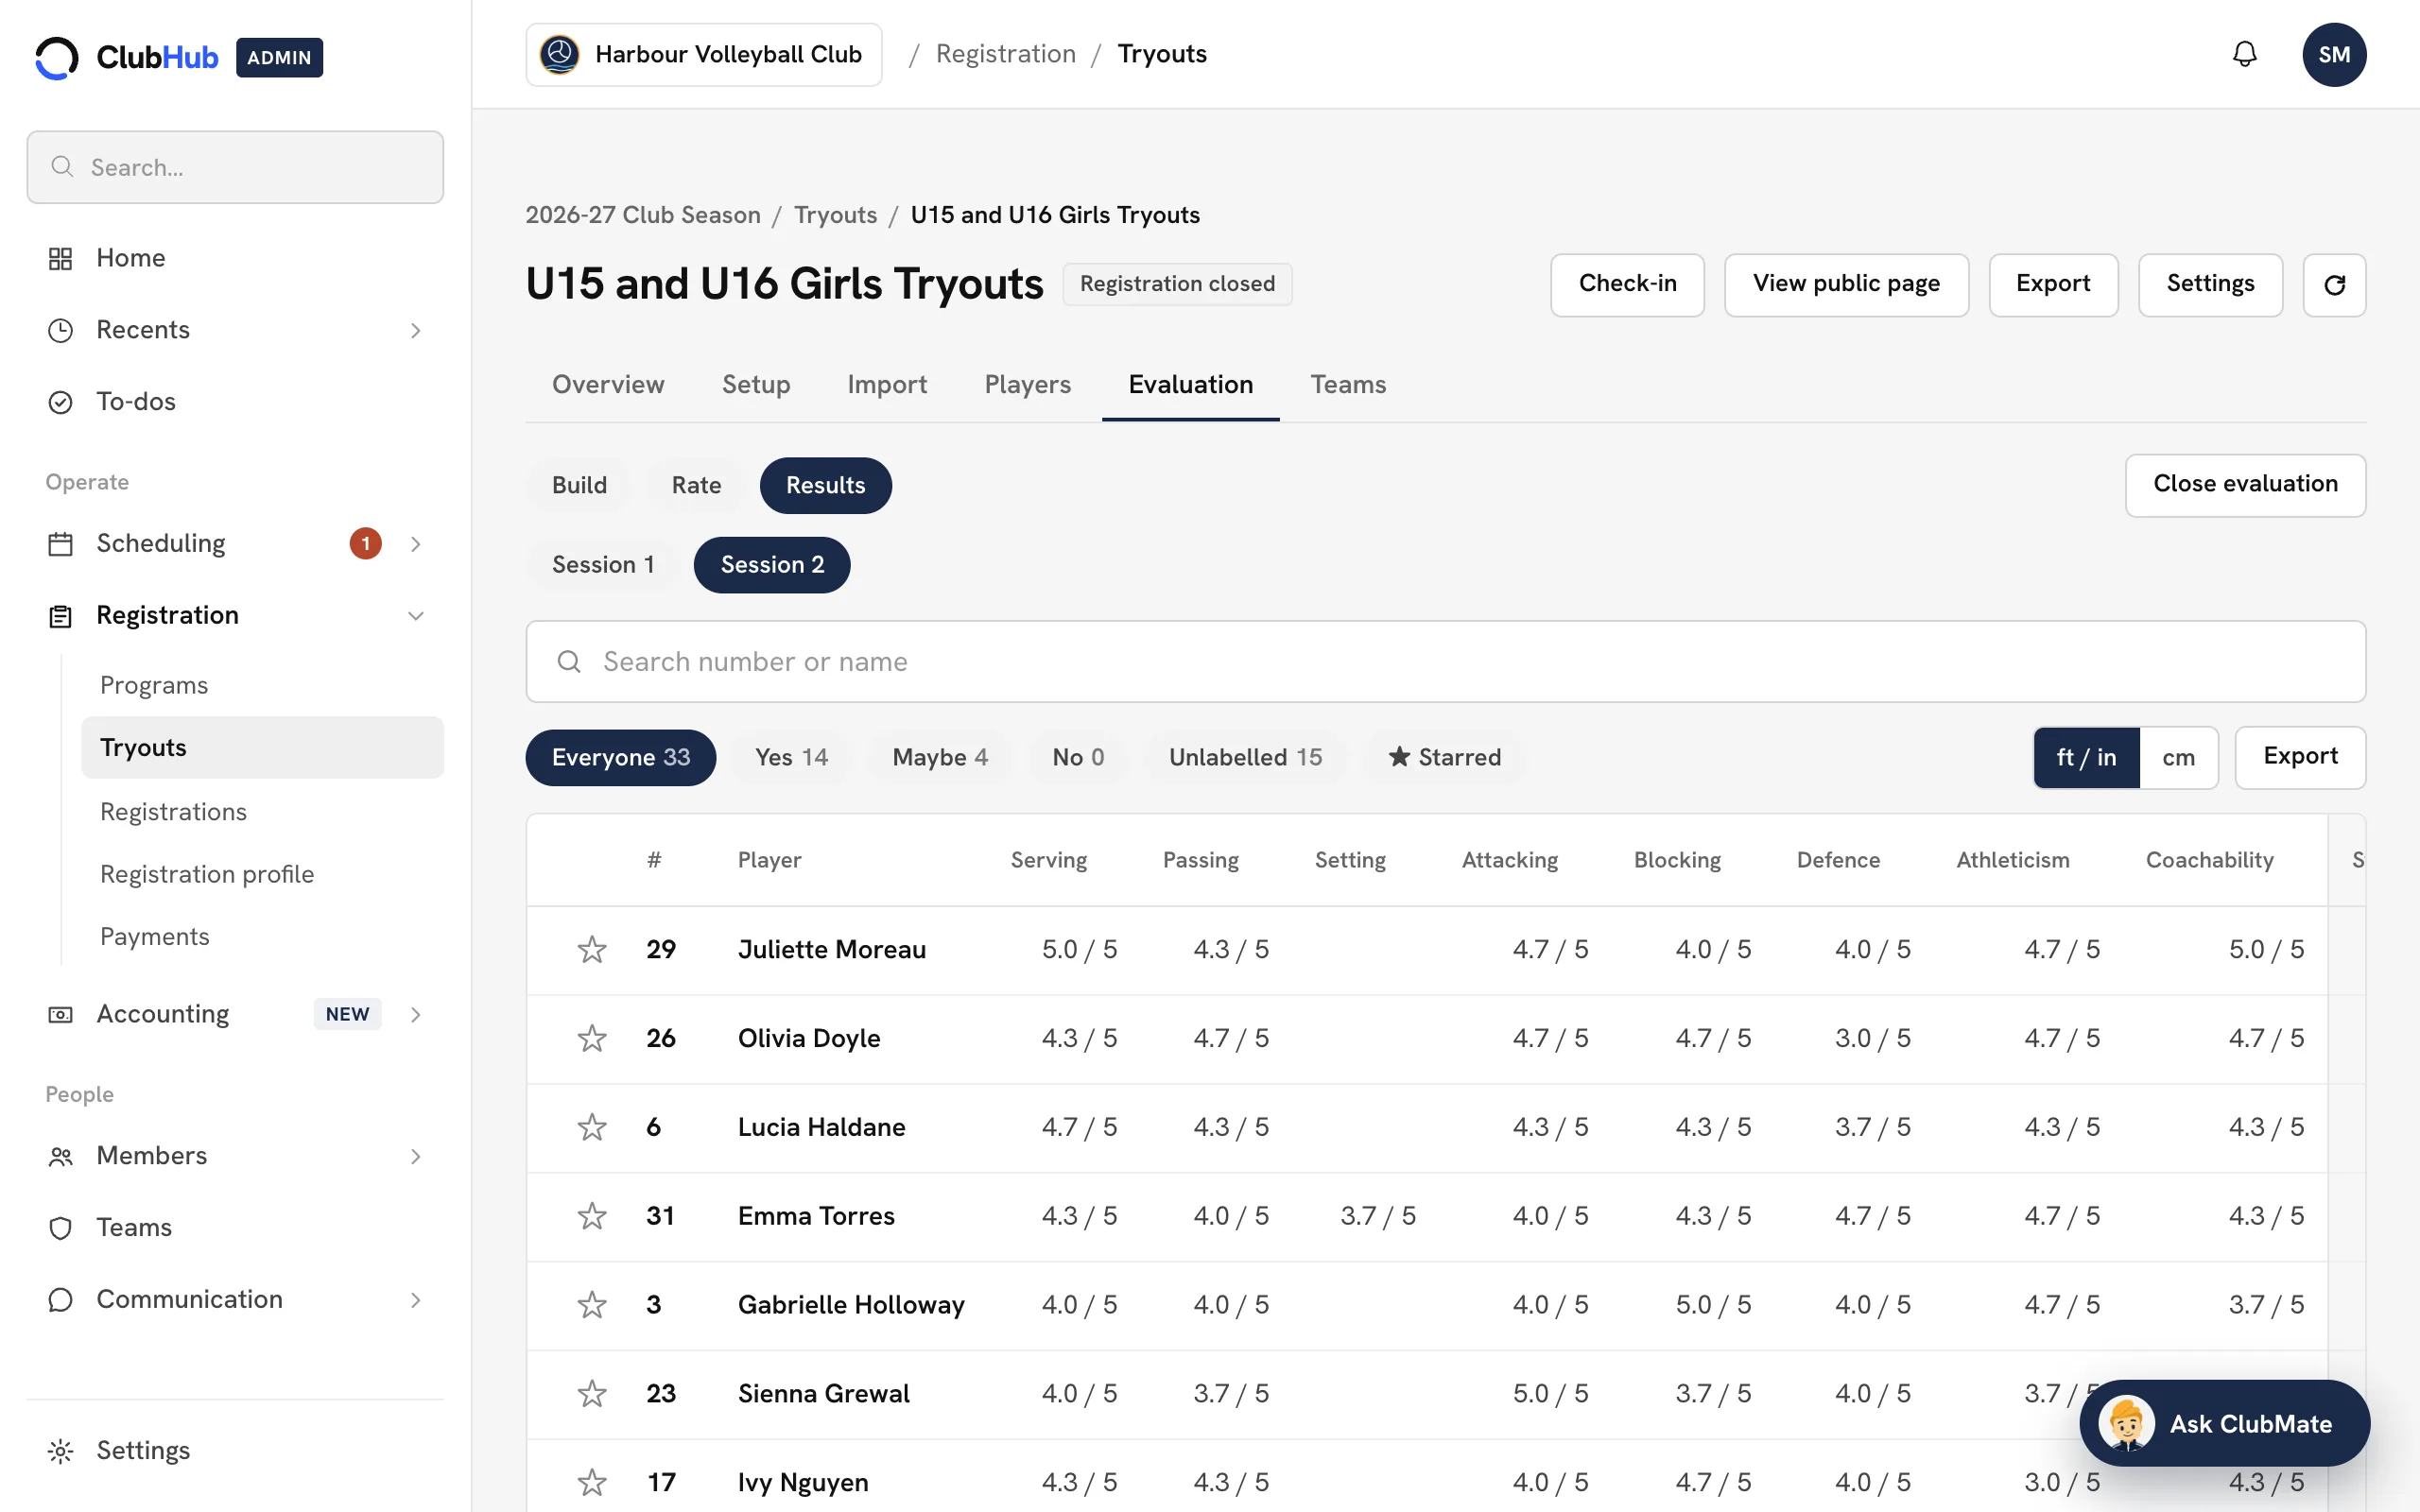The height and width of the screenshot is (1512, 2420).
Task: Star Gabrielle Holloway
Action: pyautogui.click(x=592, y=1305)
